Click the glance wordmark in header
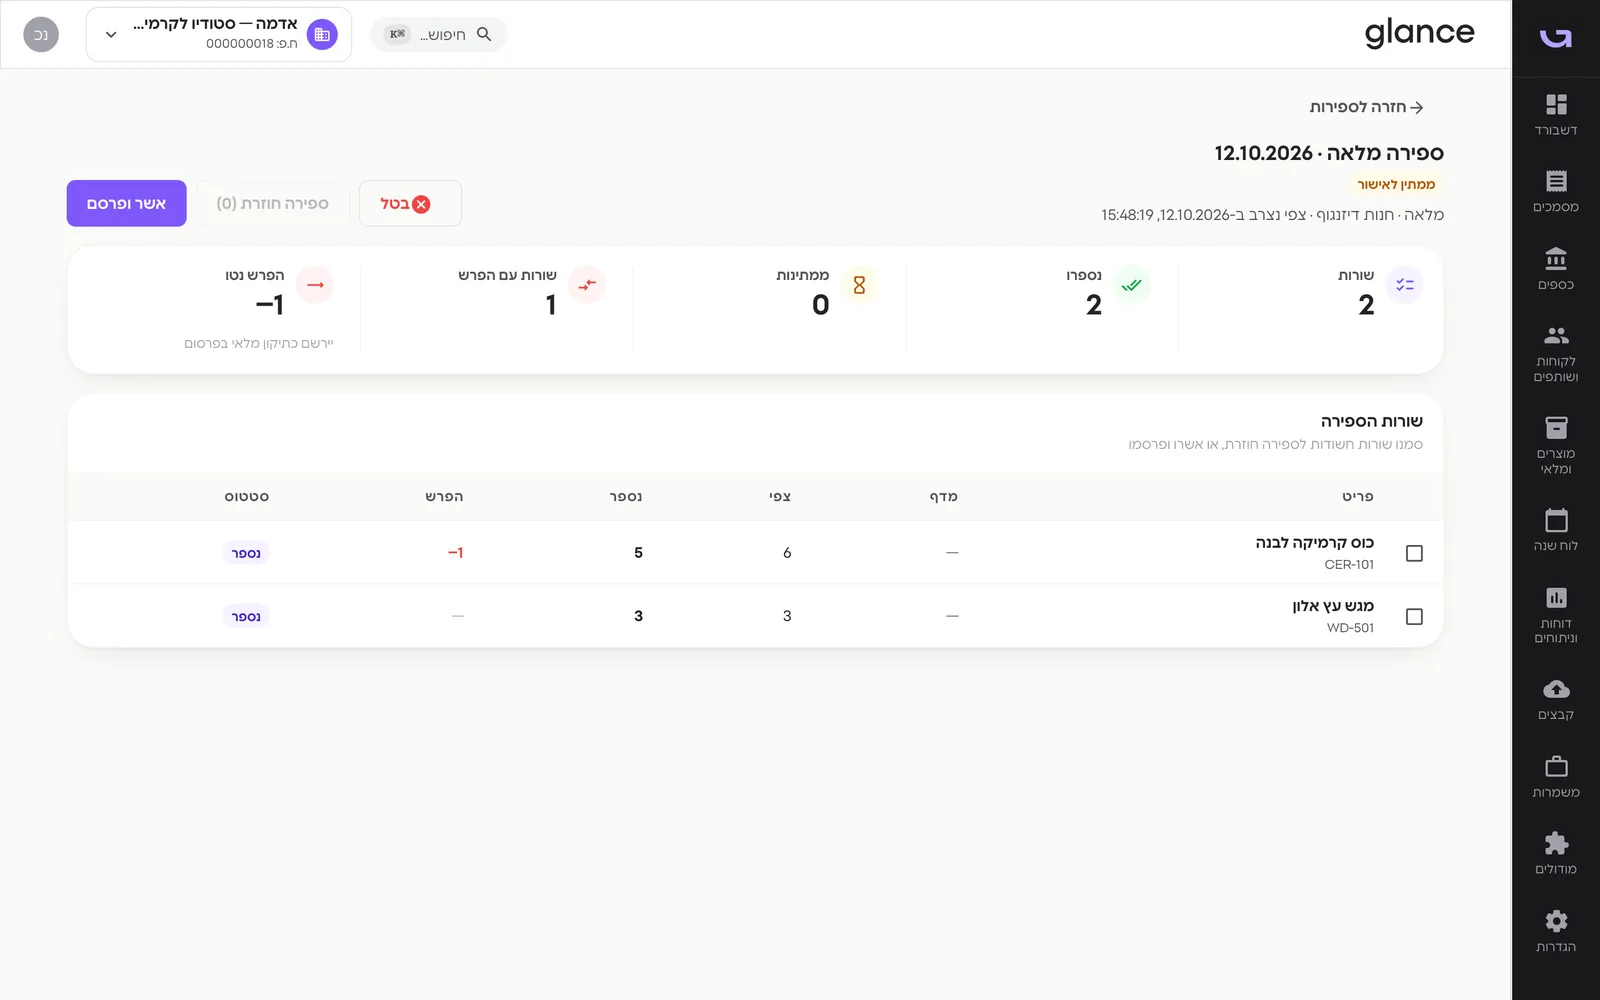 (x=1419, y=33)
